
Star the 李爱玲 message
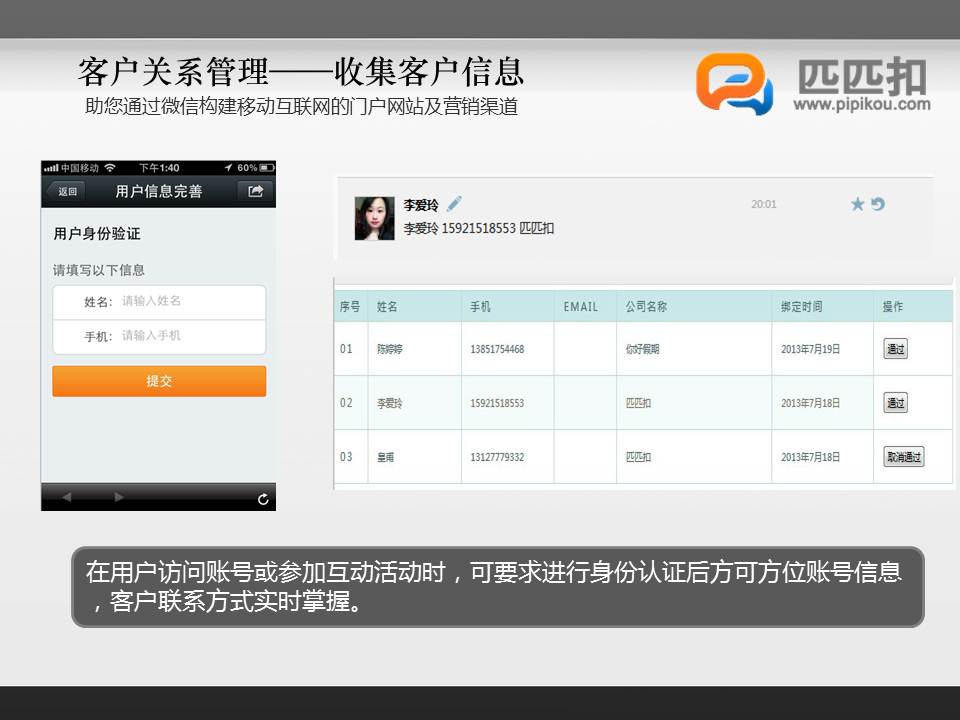pos(857,205)
